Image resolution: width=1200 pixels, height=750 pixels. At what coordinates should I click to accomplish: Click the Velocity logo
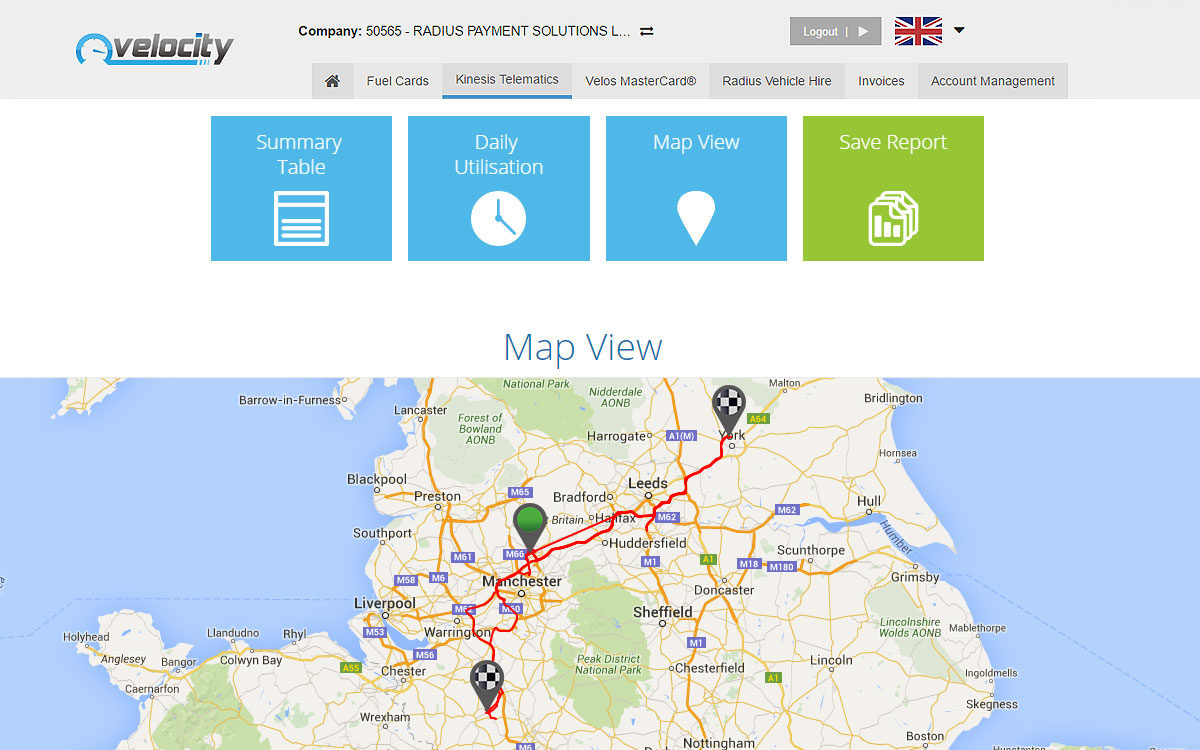(x=154, y=48)
